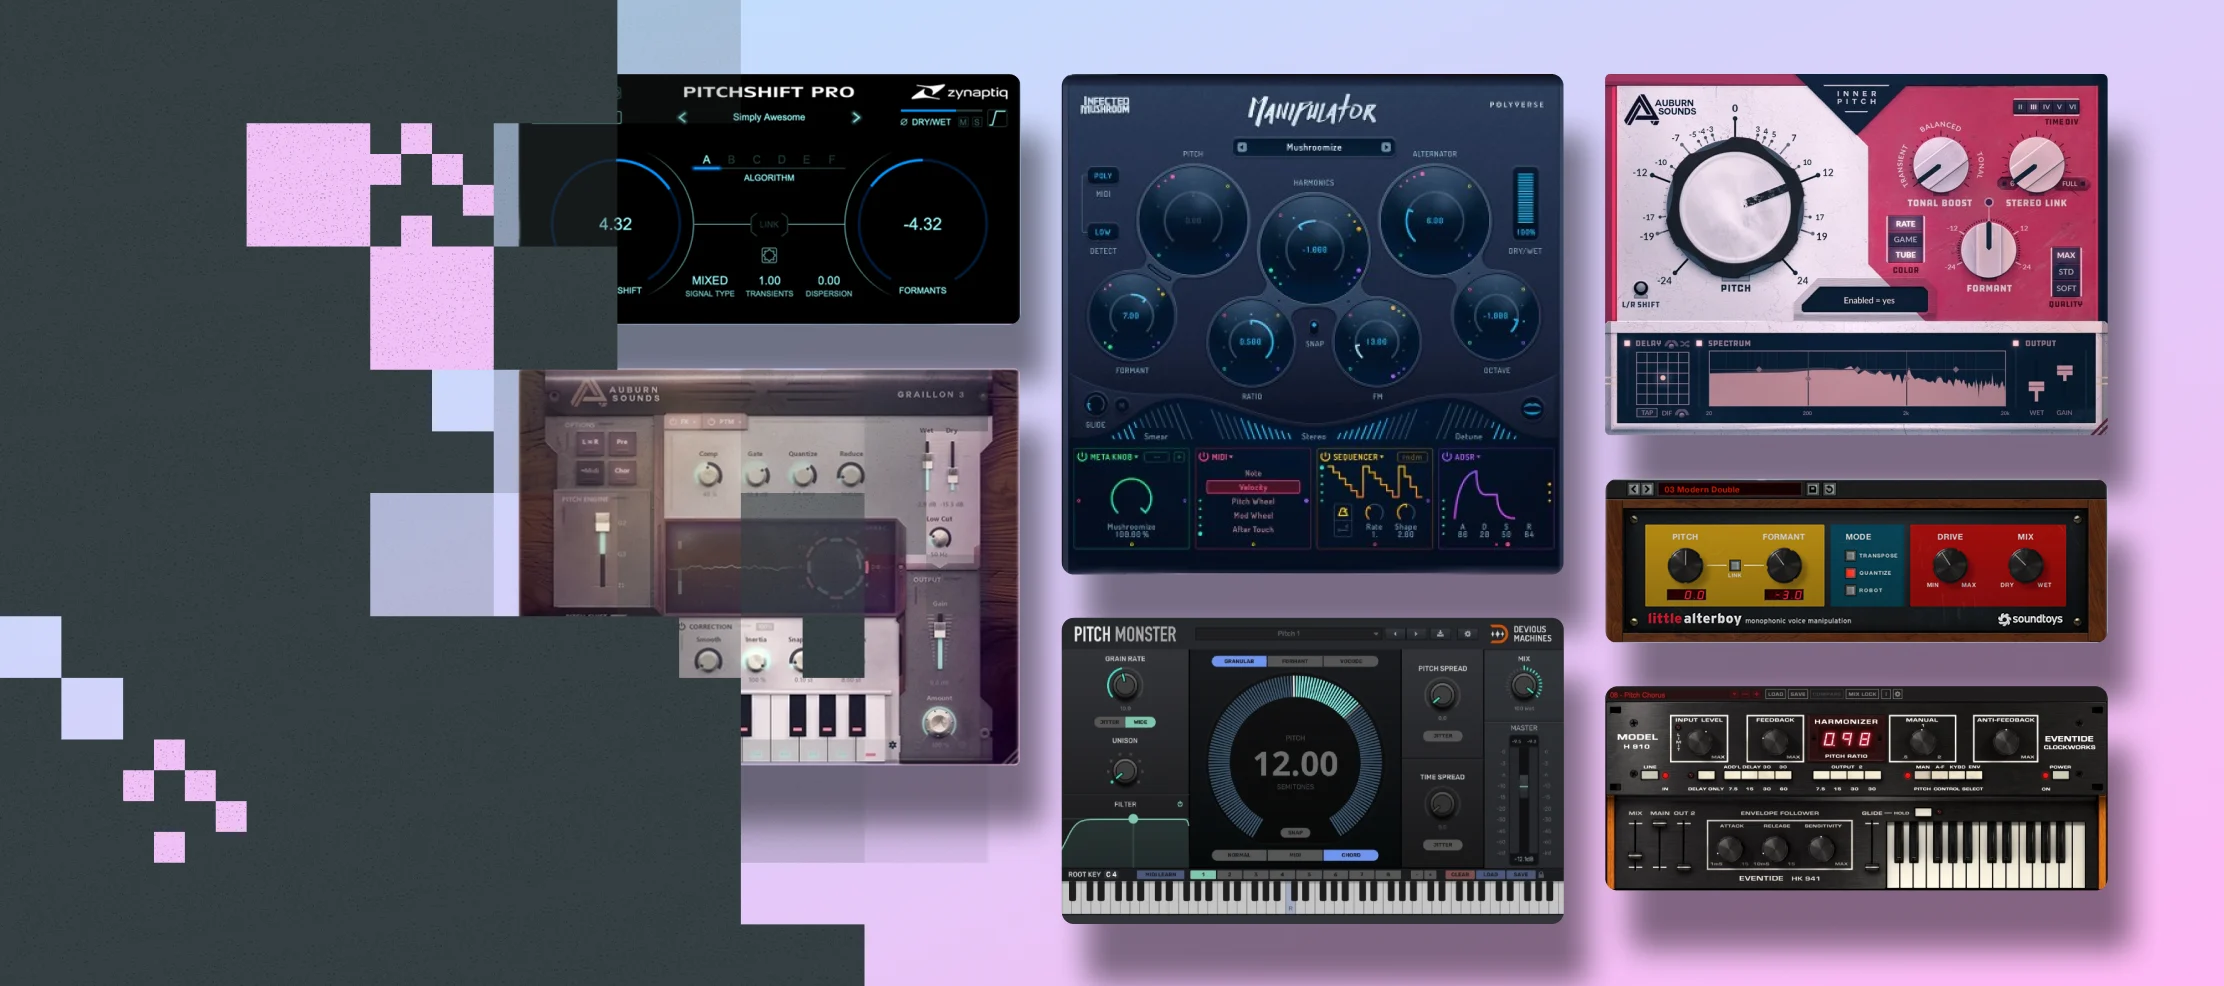
Task: Go to next preset after Mushroomize
Action: tap(1386, 147)
